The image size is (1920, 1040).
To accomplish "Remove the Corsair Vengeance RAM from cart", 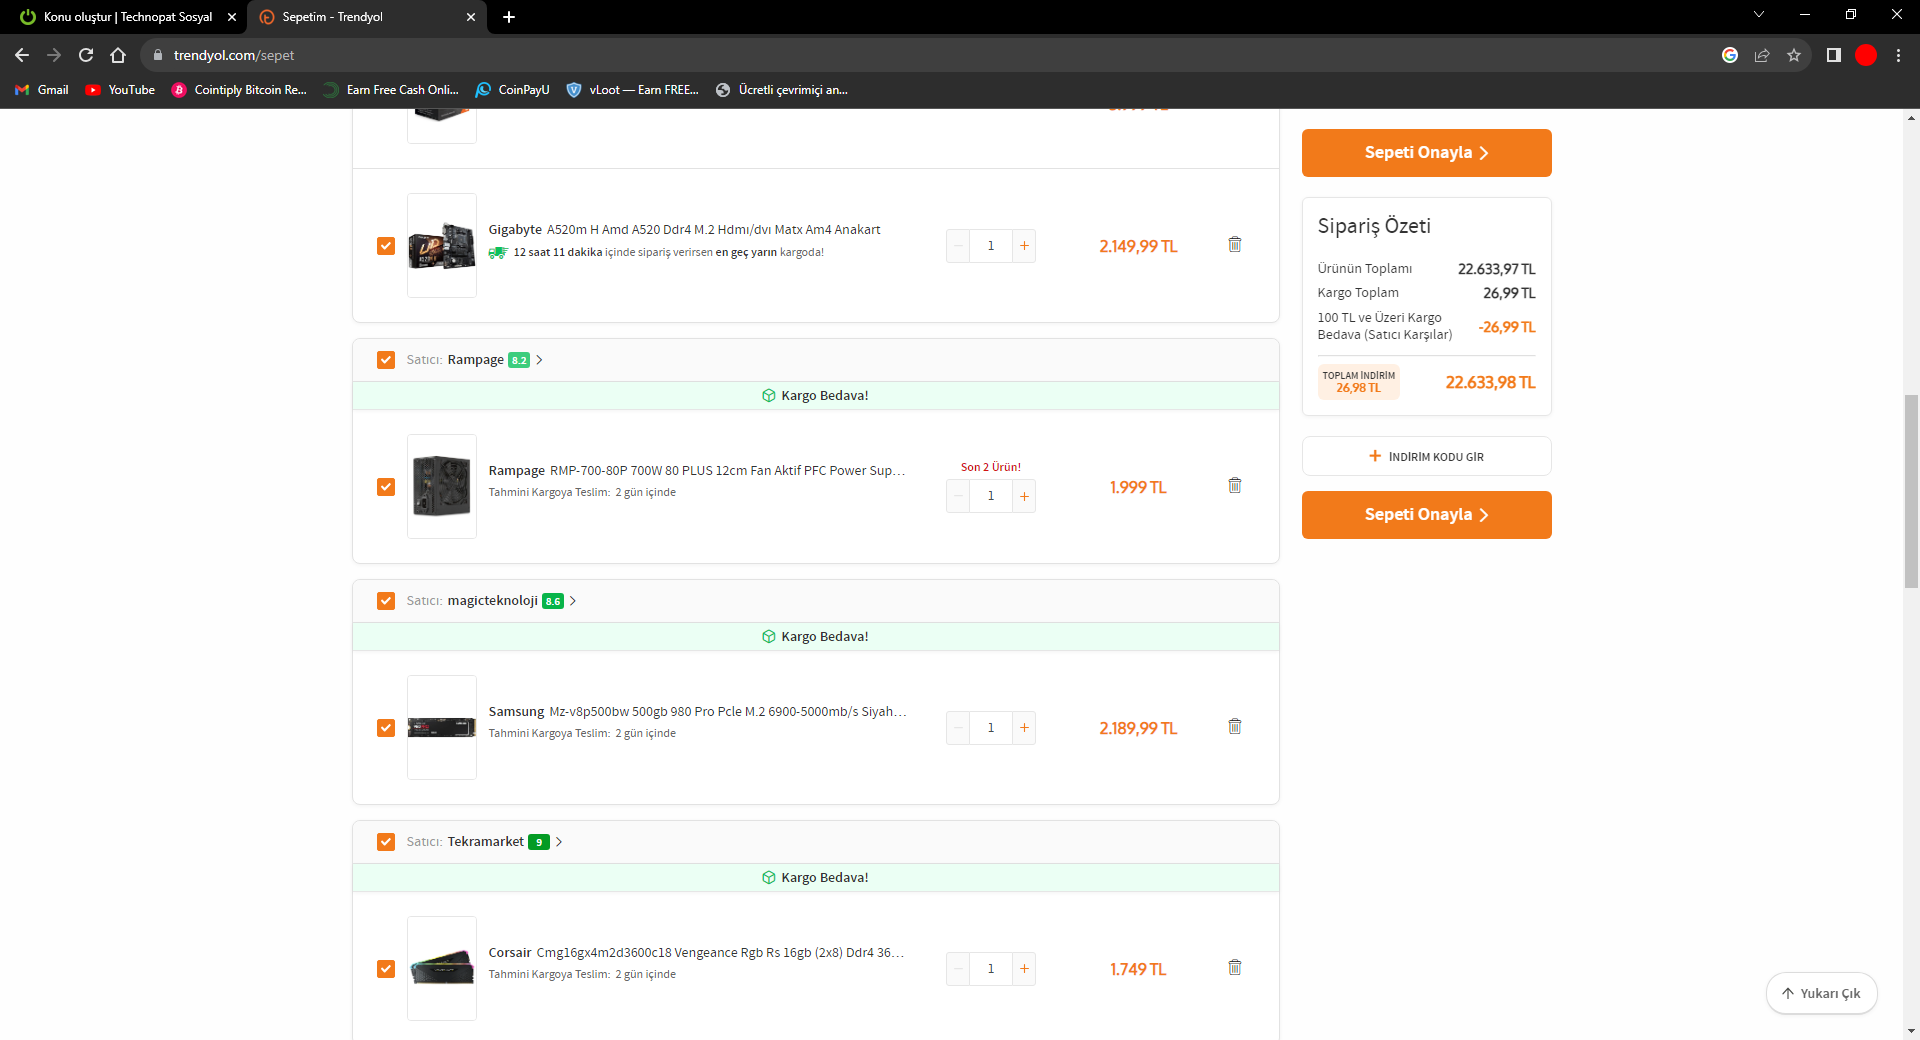I will point(1235,967).
